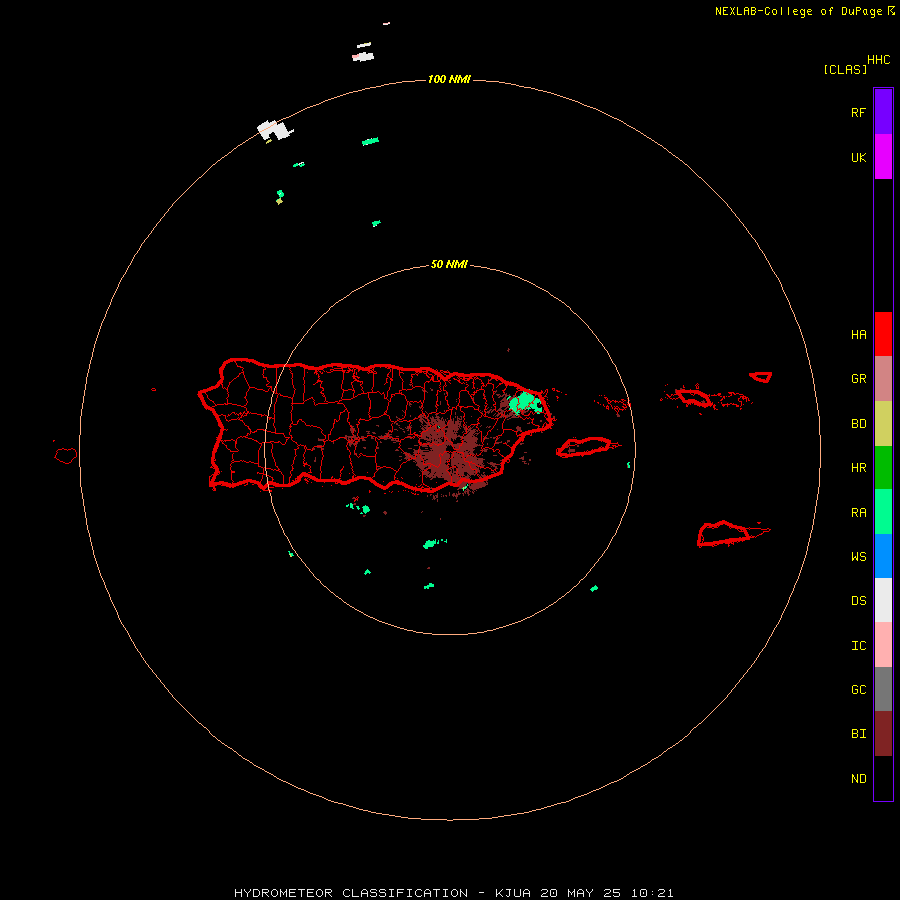The height and width of the screenshot is (900, 900).
Task: Click the RF legend label
Action: point(858,113)
